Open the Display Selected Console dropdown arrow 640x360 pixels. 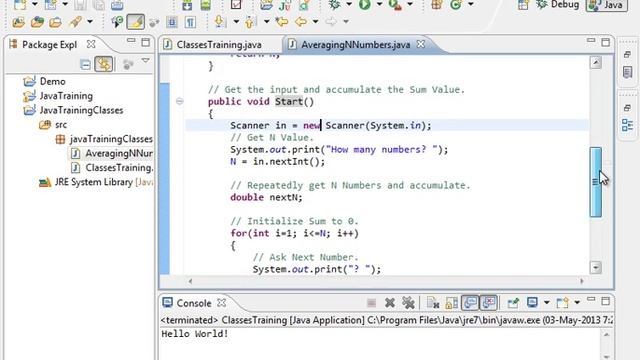tap(547, 302)
